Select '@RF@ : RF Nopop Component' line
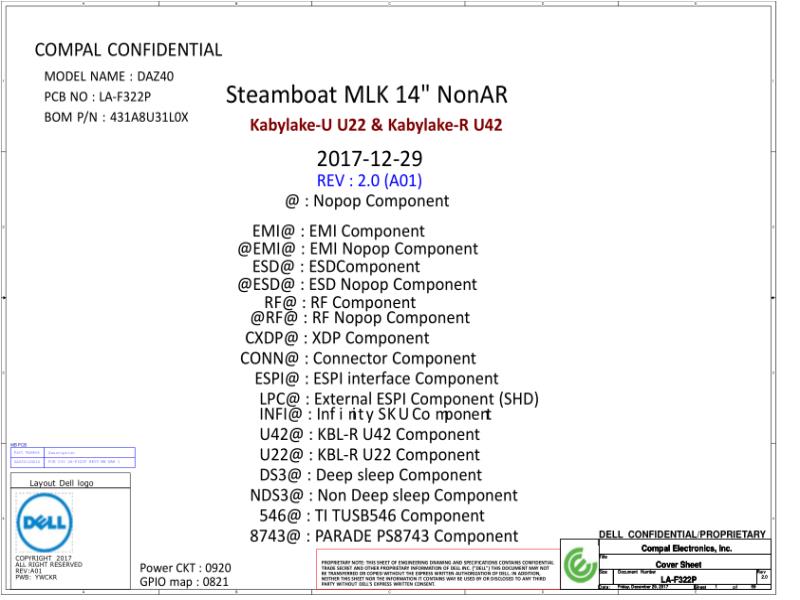Viewport: 800px width, 600px height. tap(360, 318)
